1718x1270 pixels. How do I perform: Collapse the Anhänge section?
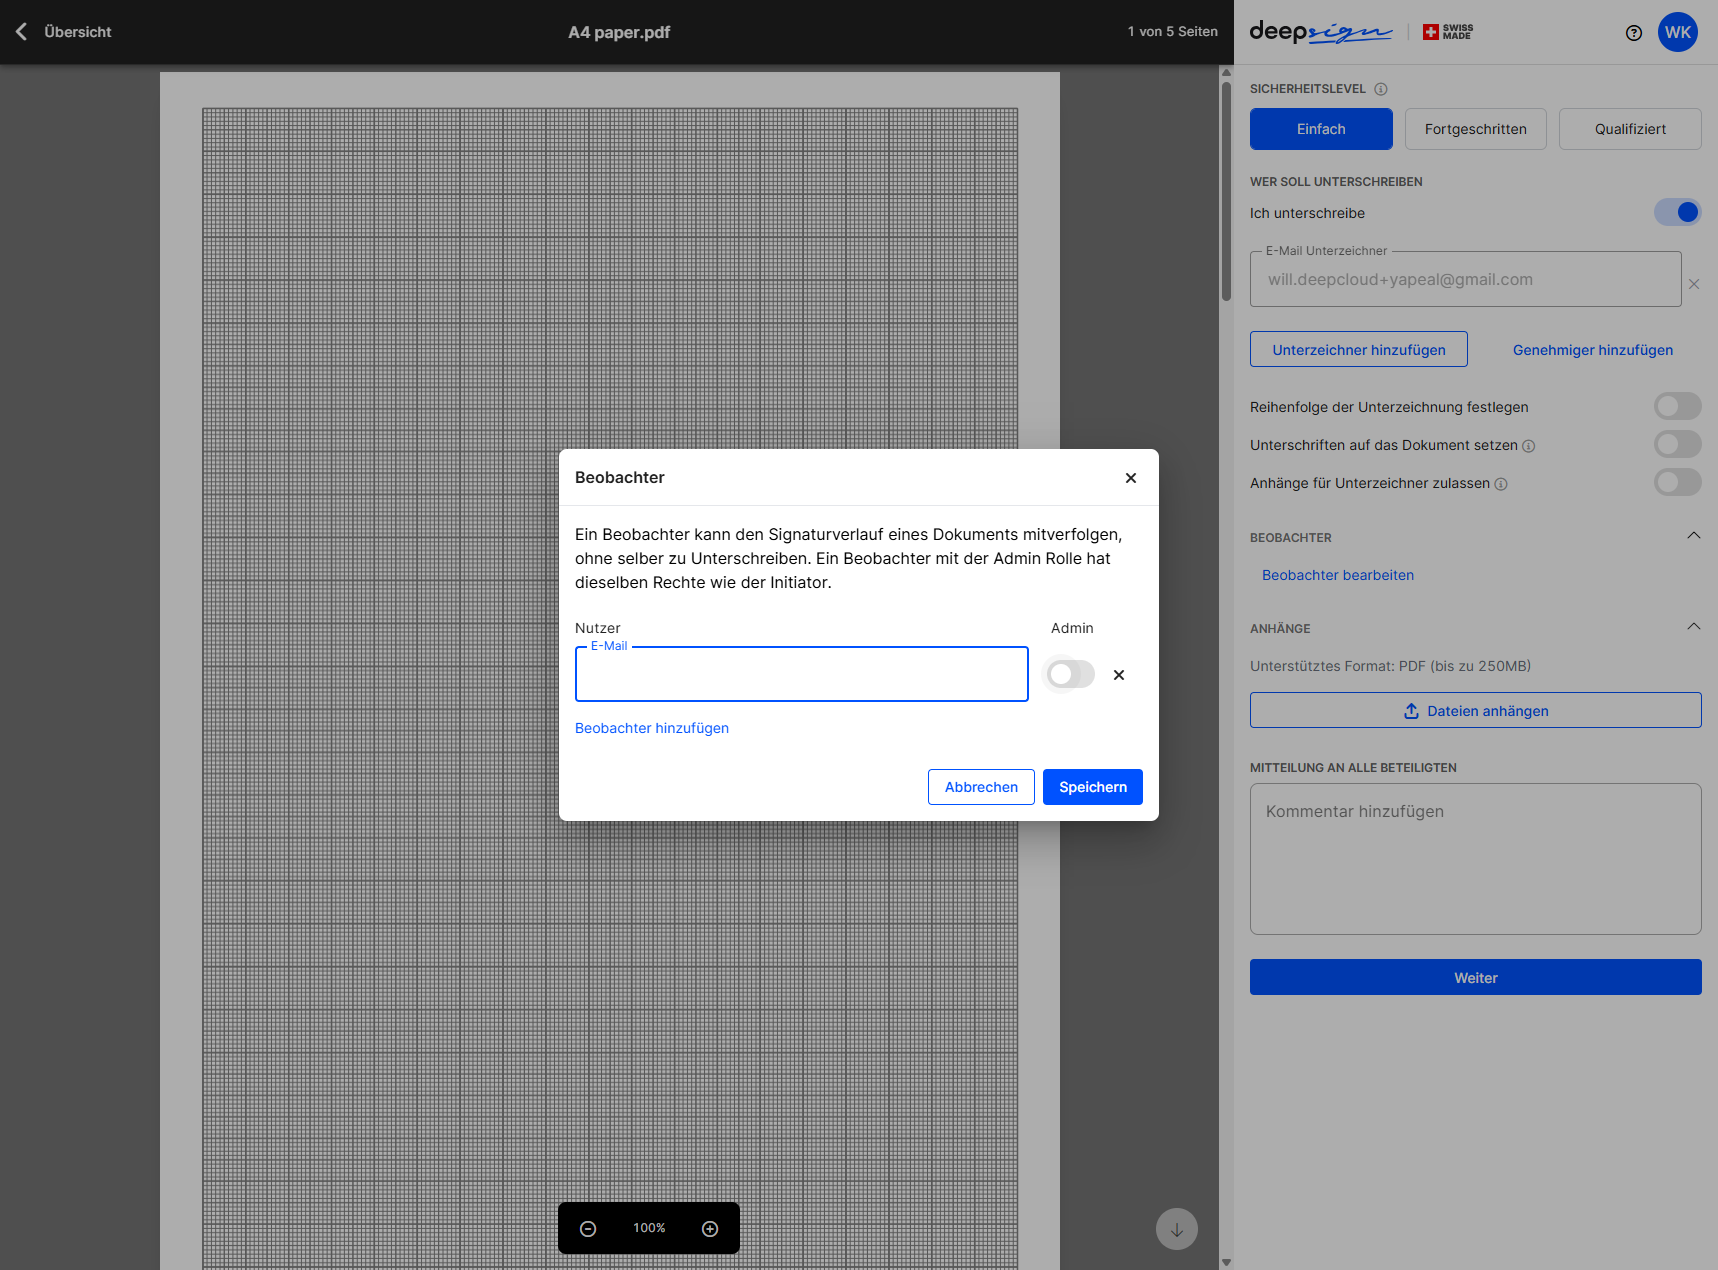tap(1693, 627)
